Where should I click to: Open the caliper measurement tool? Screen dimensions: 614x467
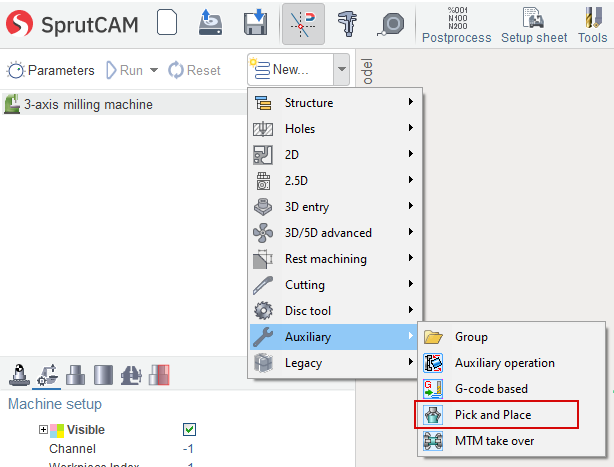tap(347, 23)
